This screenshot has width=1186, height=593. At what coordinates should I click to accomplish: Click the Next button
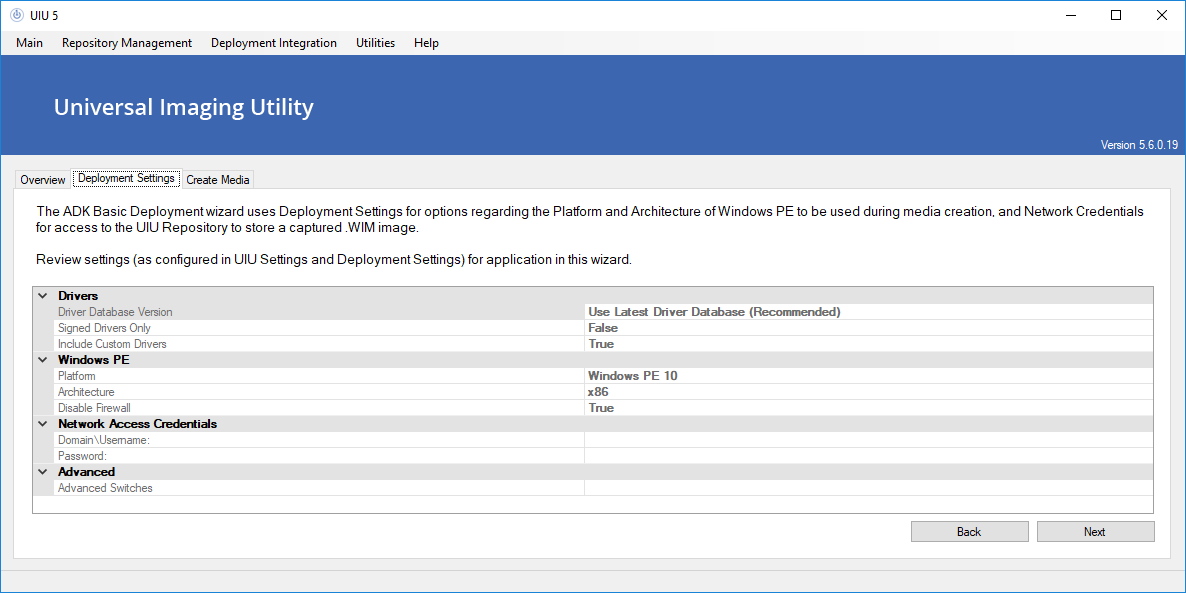[x=1095, y=532]
